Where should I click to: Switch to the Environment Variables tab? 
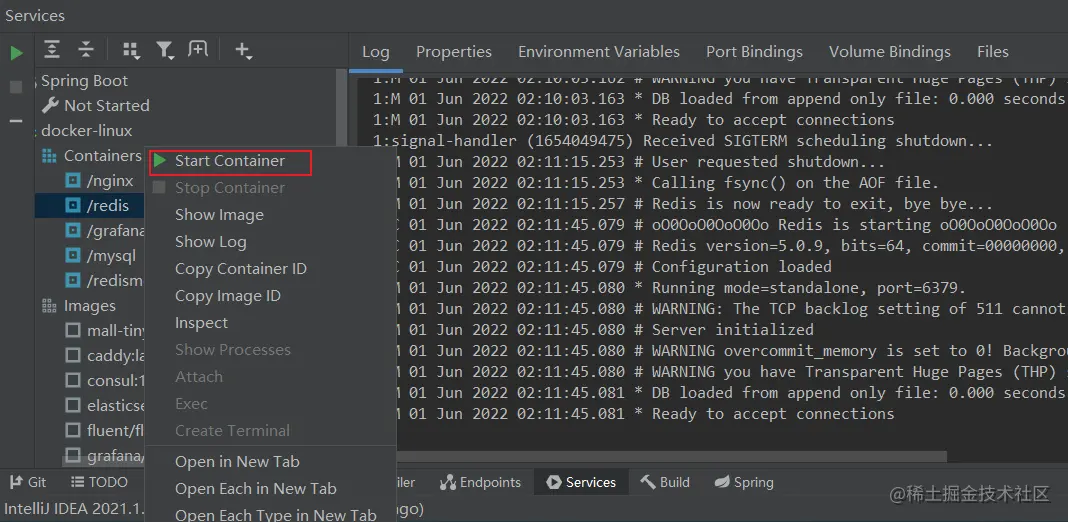tap(599, 52)
